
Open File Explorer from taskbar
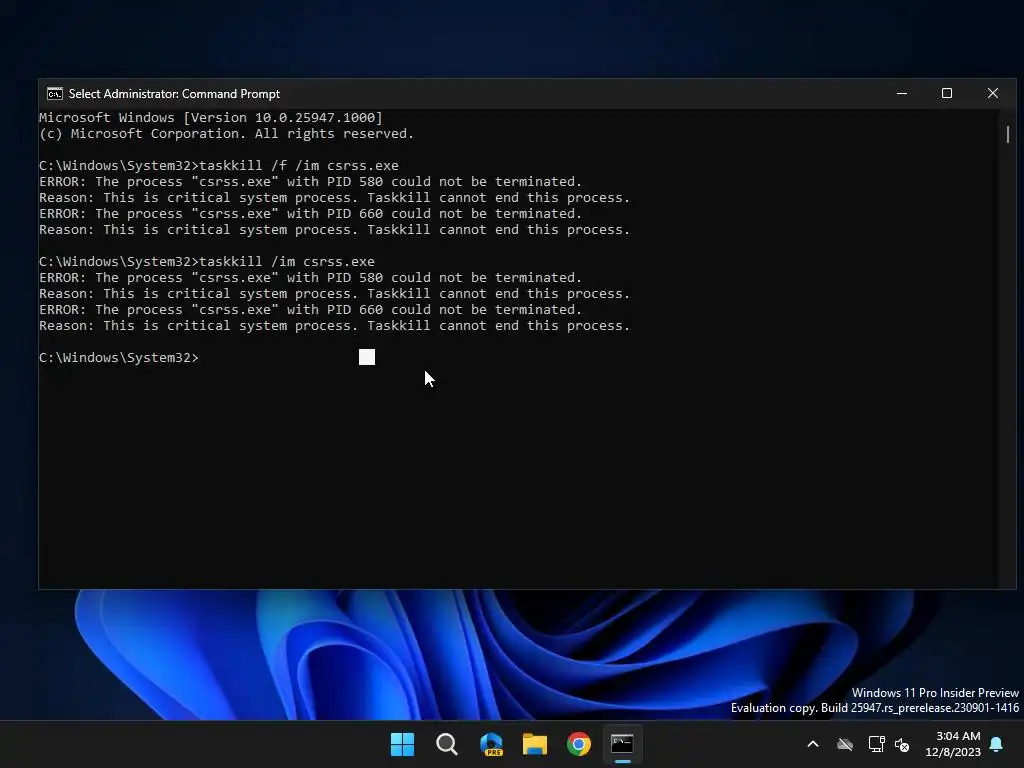(x=535, y=744)
